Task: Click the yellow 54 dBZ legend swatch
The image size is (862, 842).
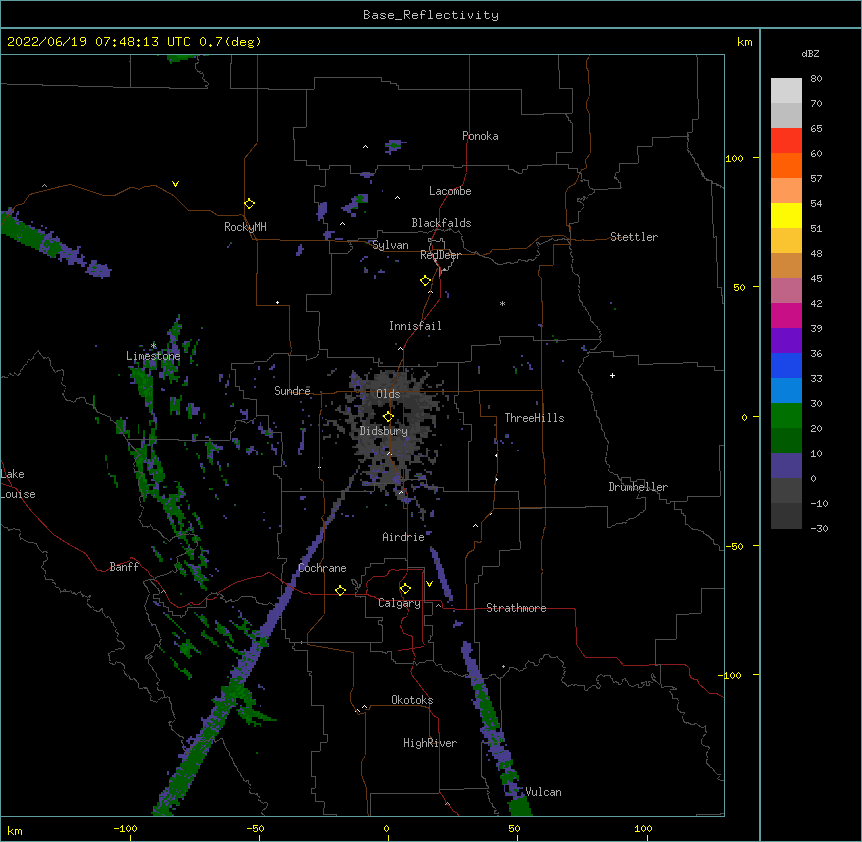Action: click(786, 215)
